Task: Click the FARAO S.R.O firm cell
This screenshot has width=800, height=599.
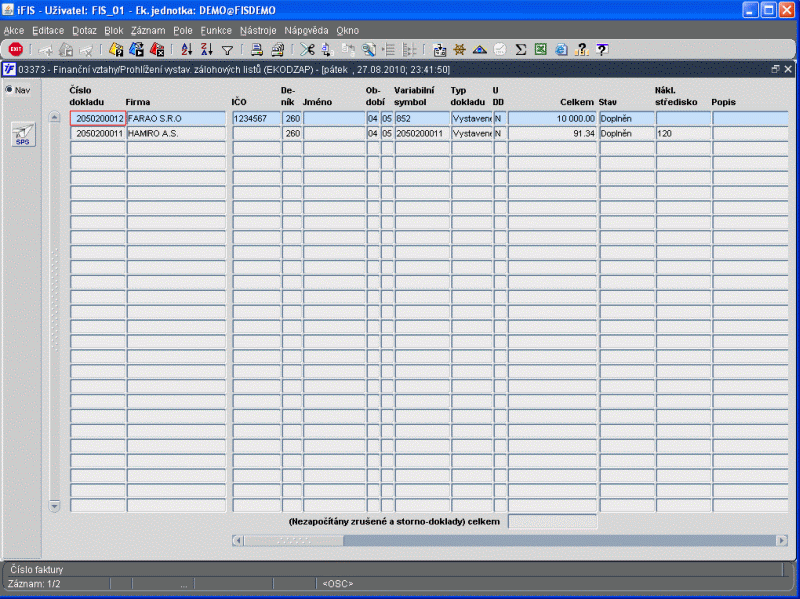Action: [x=176, y=118]
